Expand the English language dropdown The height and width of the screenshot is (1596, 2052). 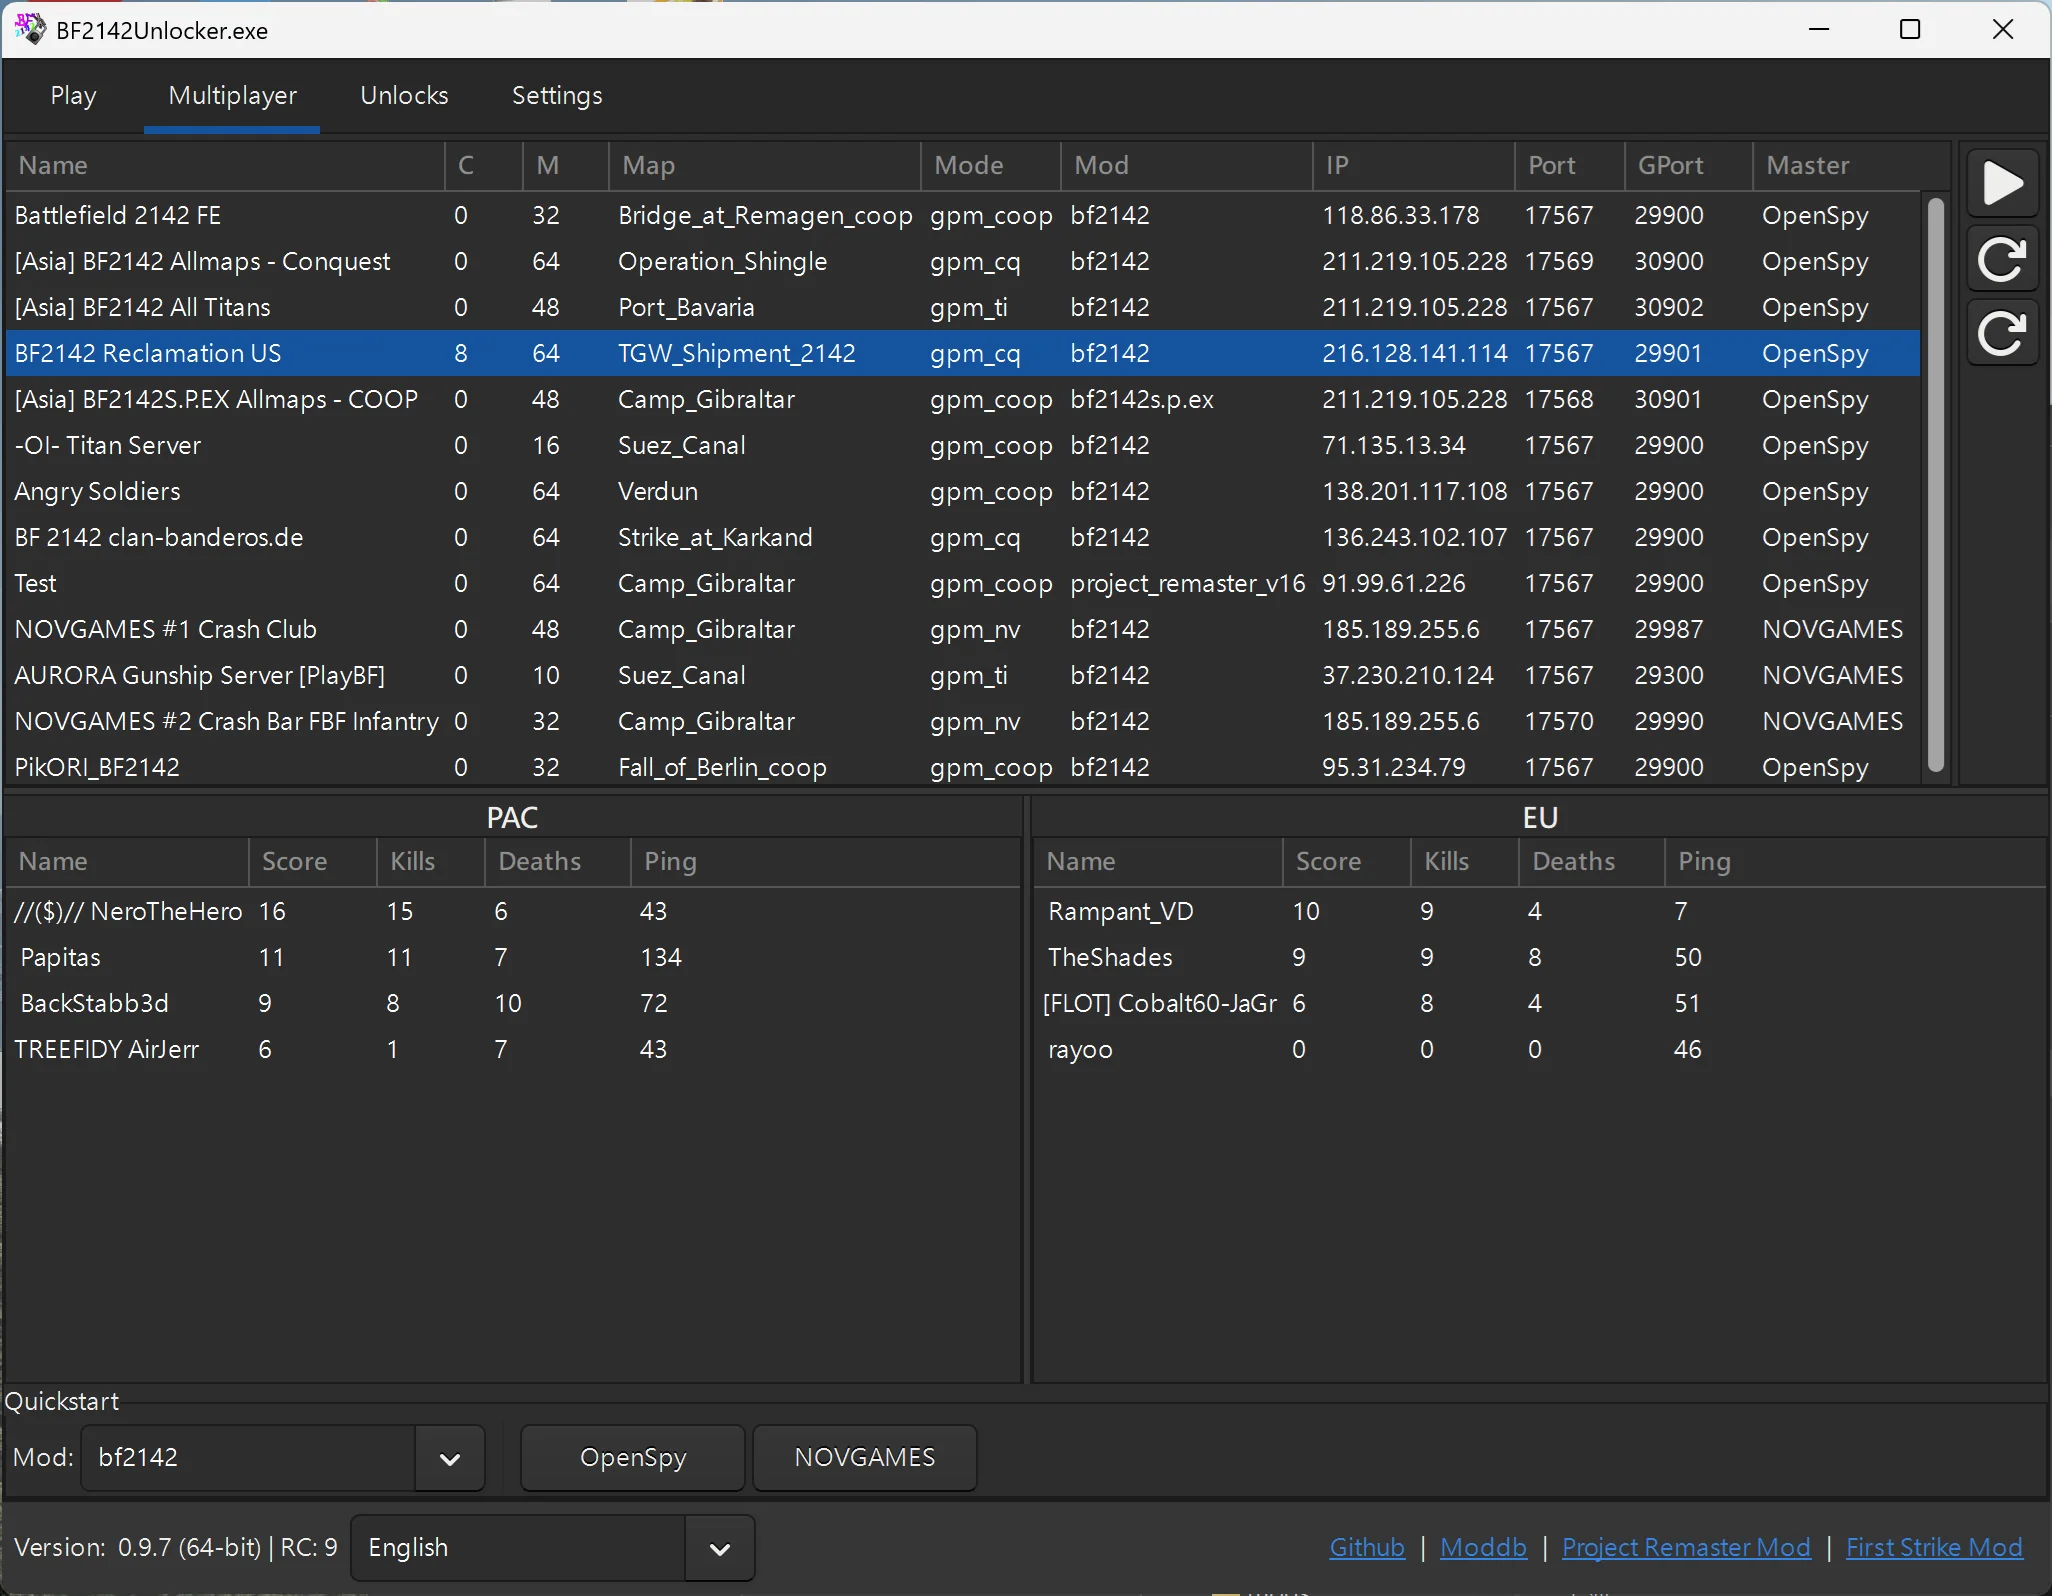point(553,1548)
